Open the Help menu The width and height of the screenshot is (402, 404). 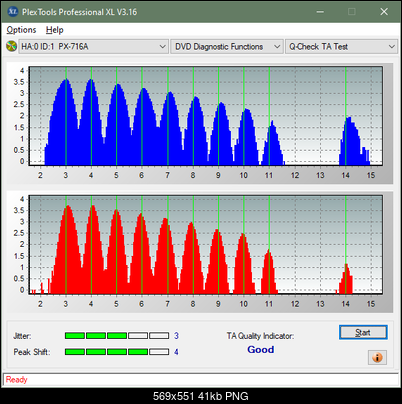click(x=55, y=30)
